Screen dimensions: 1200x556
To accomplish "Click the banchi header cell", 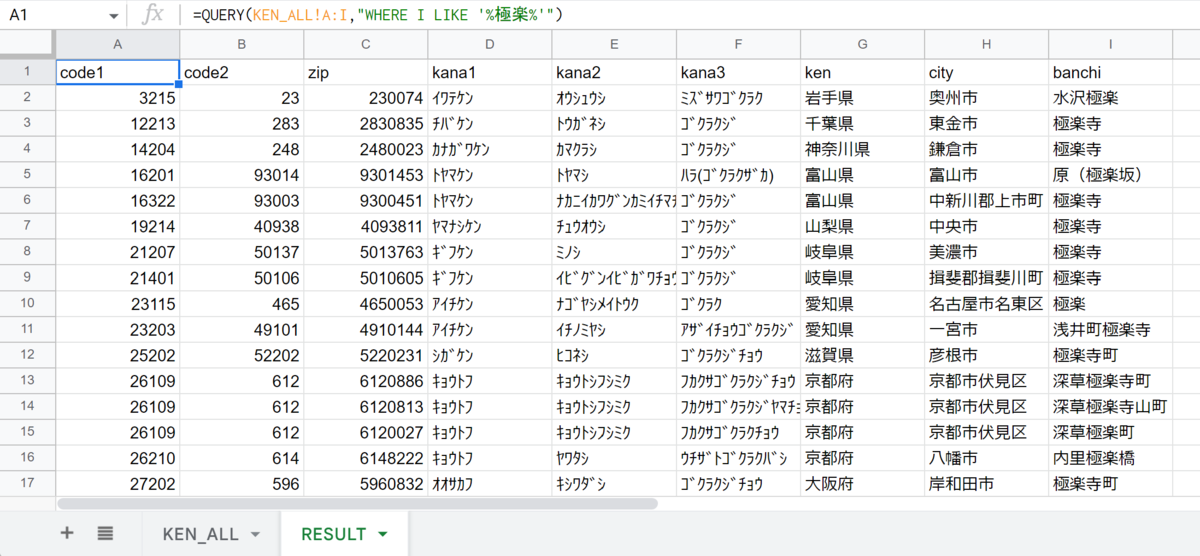I will (1110, 72).
